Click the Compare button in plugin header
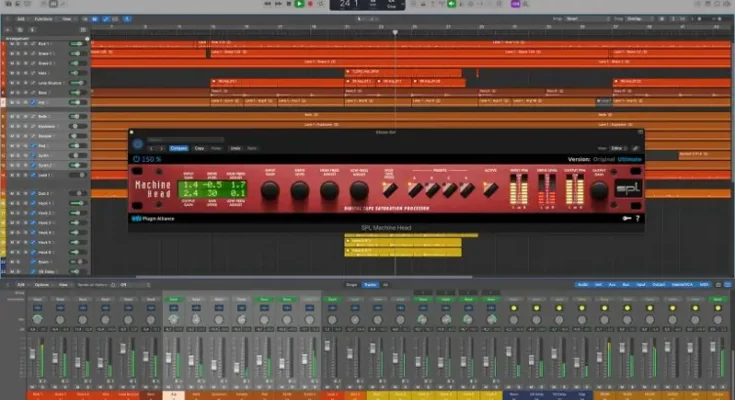The width and height of the screenshot is (735, 400). click(179, 148)
